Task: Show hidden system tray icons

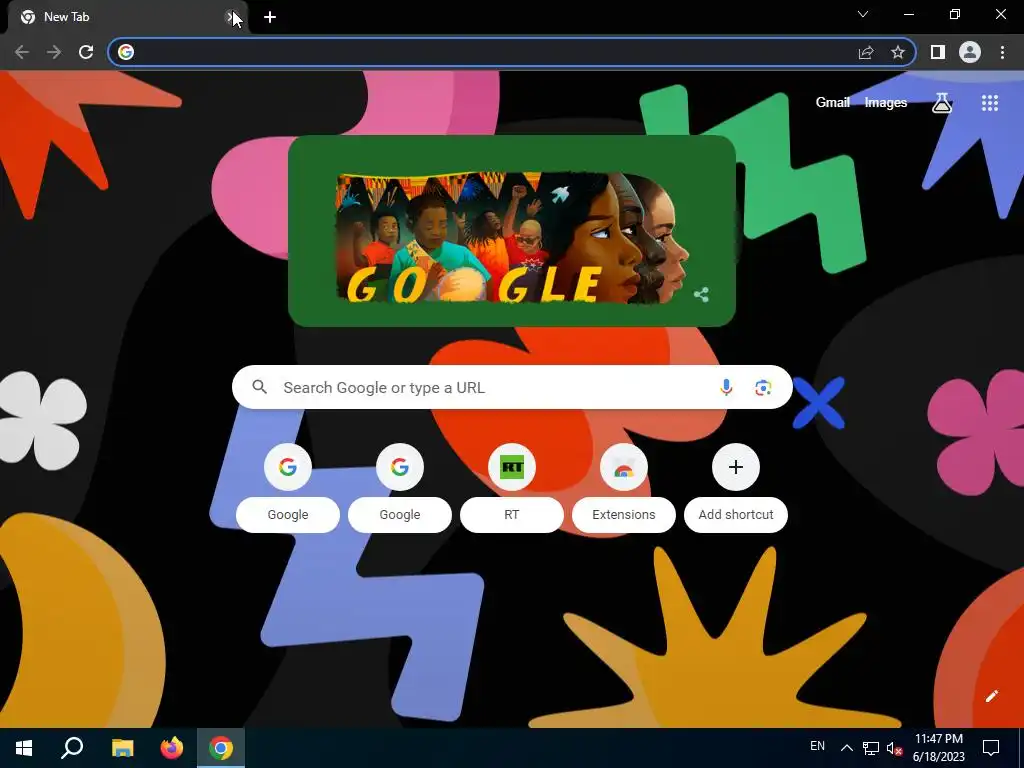Action: pos(846,748)
